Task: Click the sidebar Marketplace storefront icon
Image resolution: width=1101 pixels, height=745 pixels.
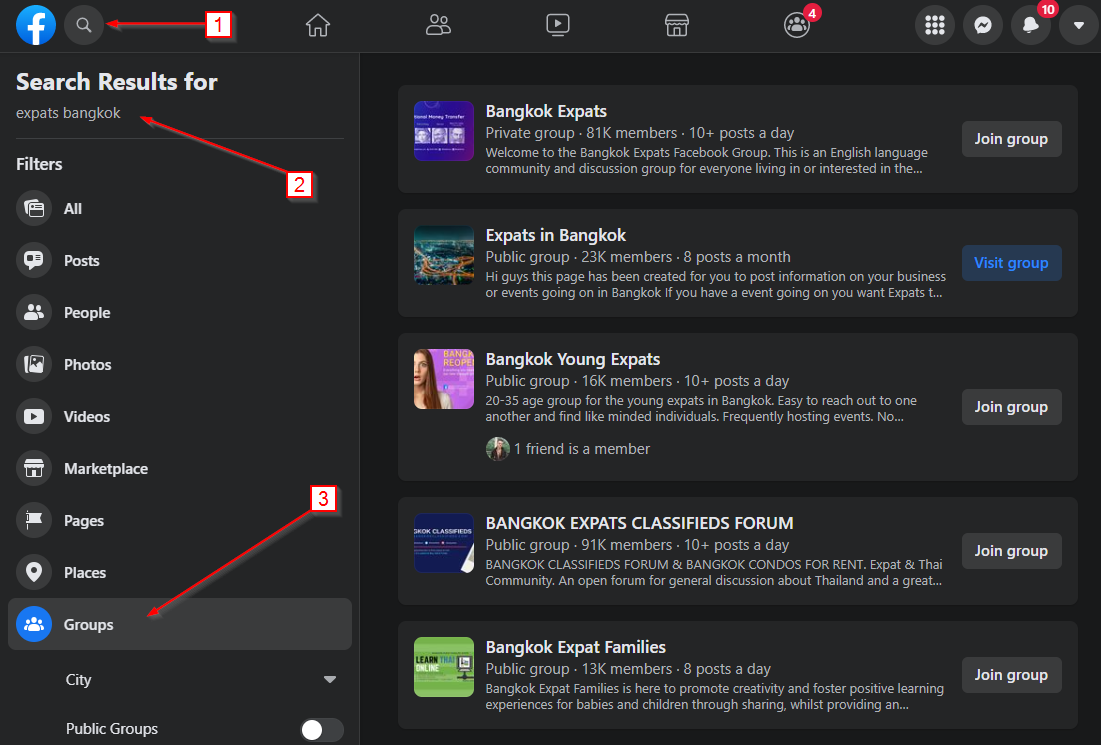Action: (34, 468)
